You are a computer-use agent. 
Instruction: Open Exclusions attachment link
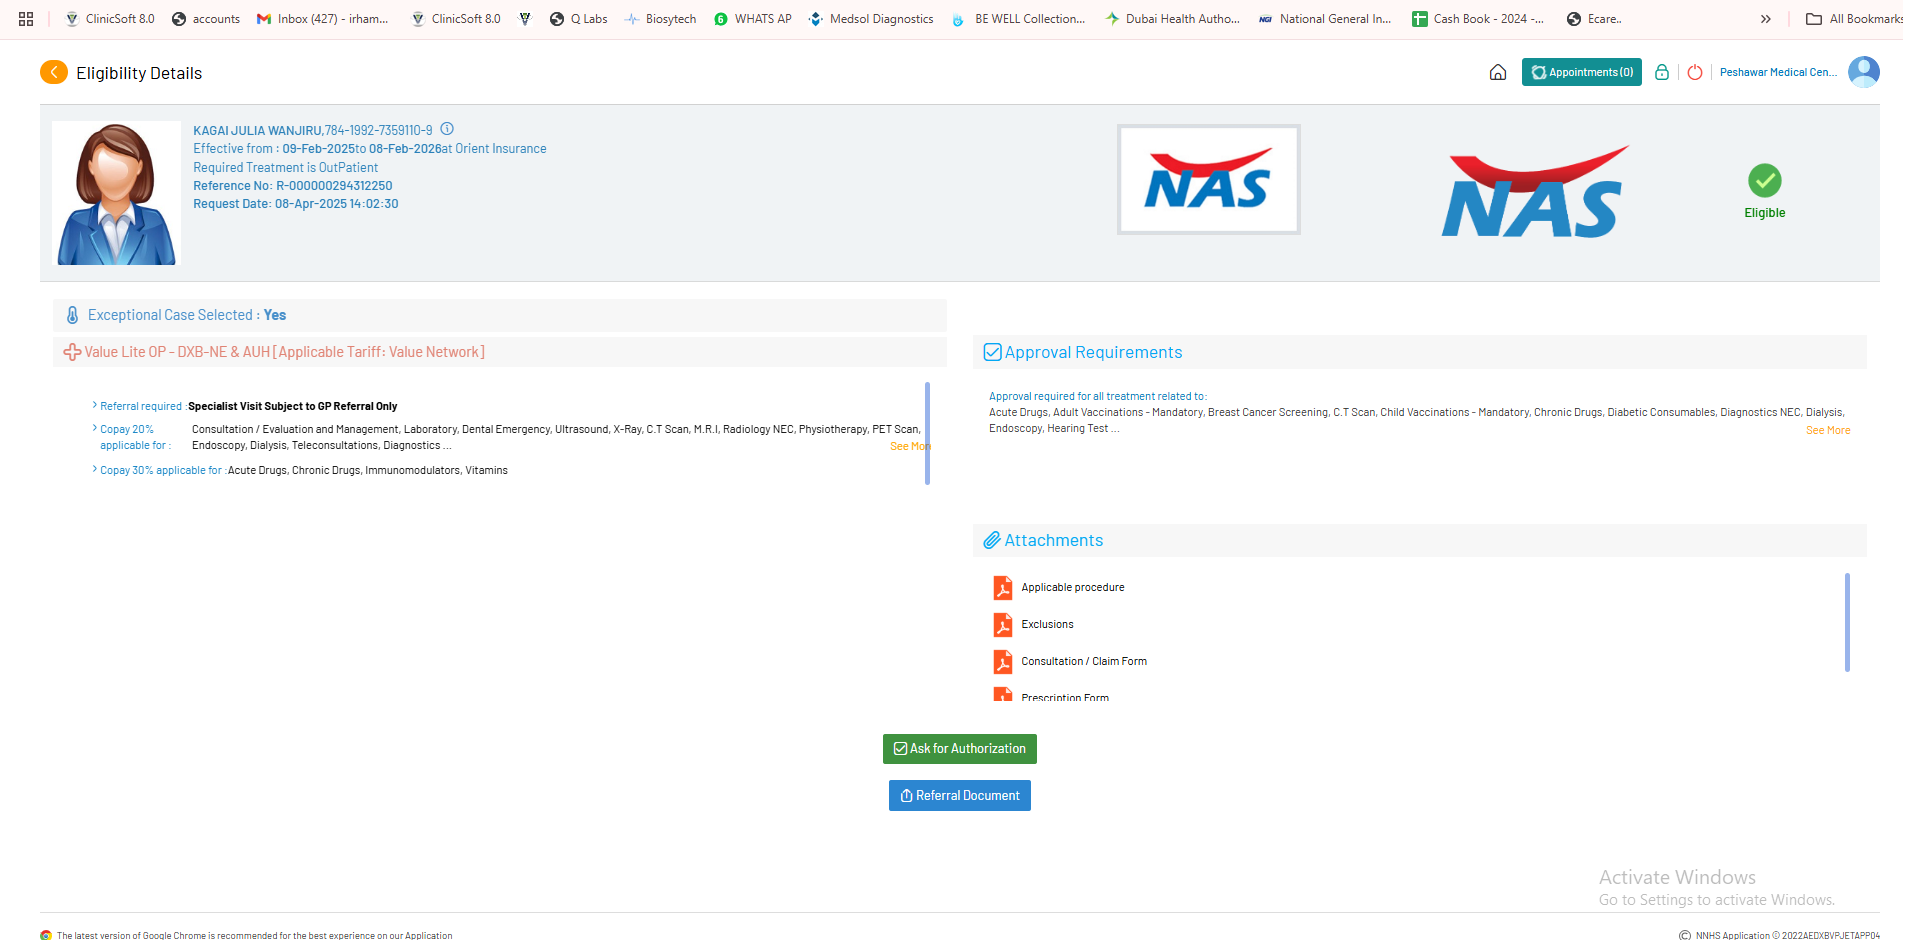[1047, 625]
